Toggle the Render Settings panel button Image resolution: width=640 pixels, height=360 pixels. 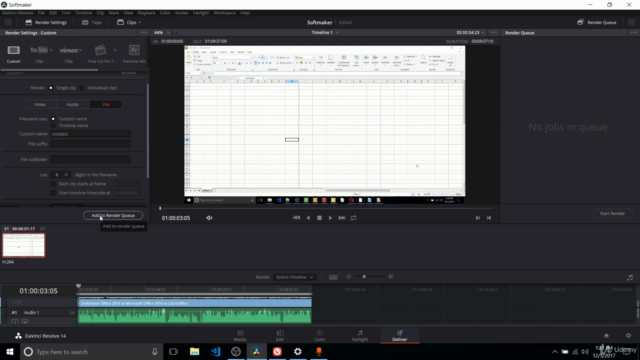coord(46,22)
